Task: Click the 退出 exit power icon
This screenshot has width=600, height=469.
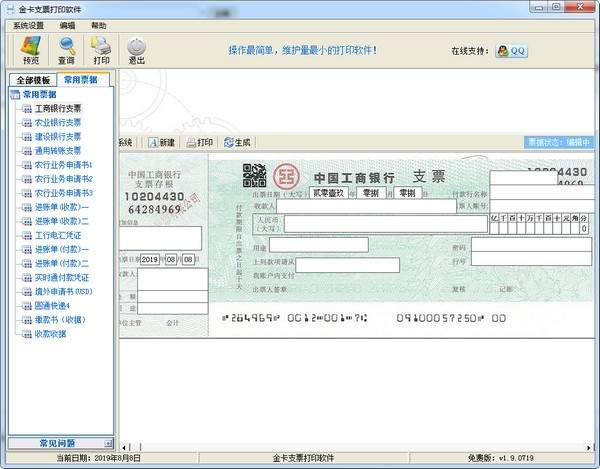Action: pos(137,49)
